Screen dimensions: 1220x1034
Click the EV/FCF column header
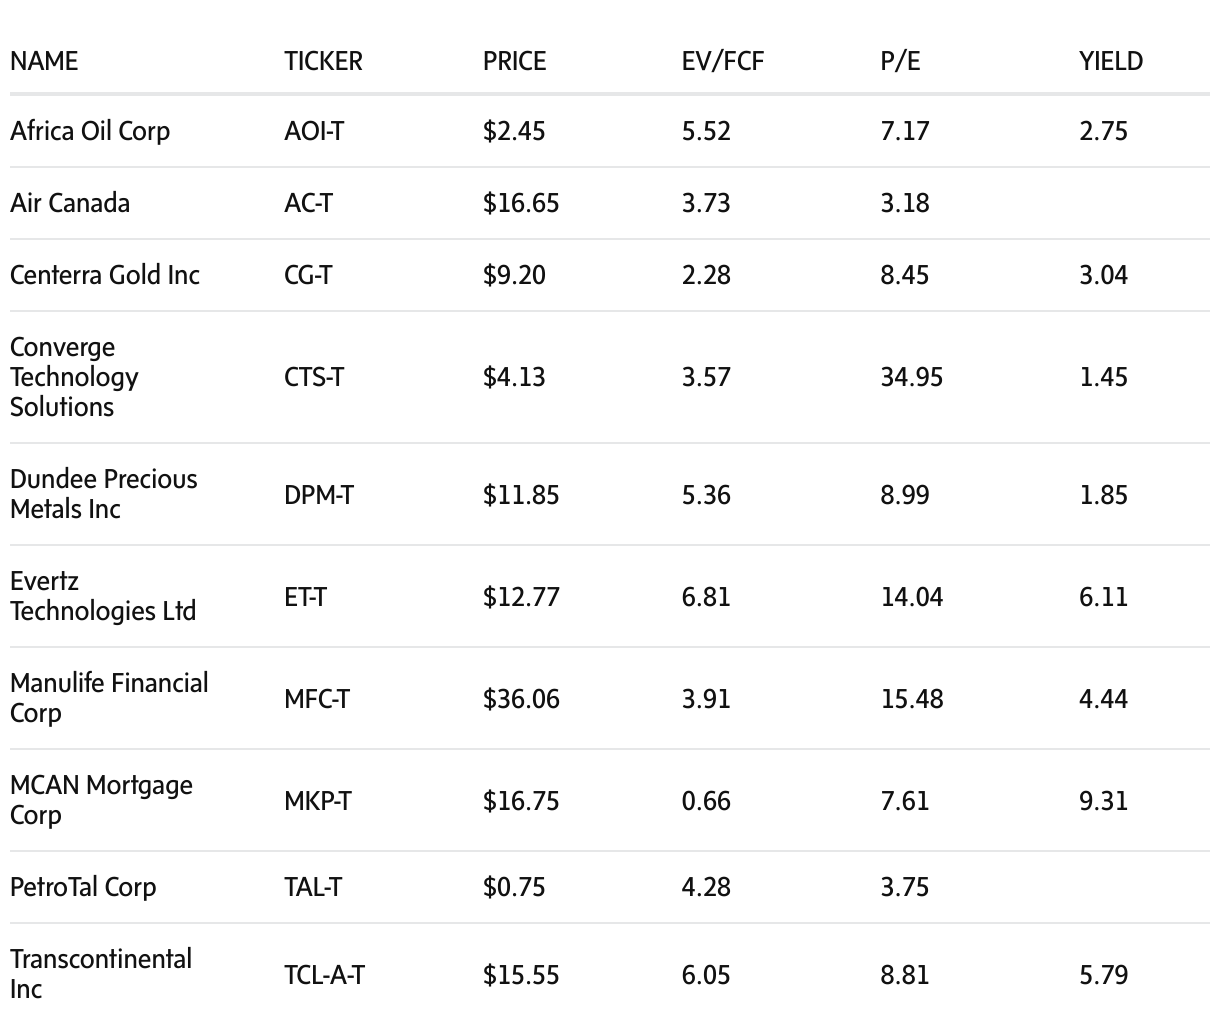tap(722, 61)
